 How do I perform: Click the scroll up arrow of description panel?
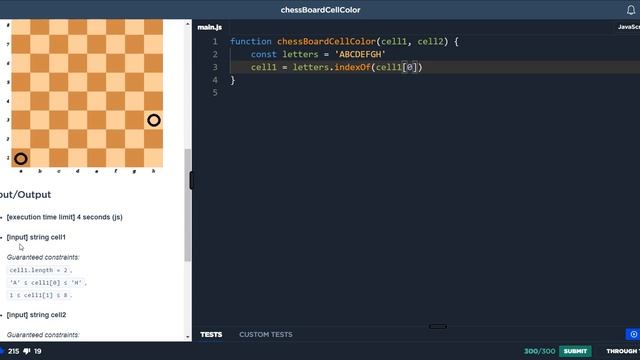click(188, 24)
